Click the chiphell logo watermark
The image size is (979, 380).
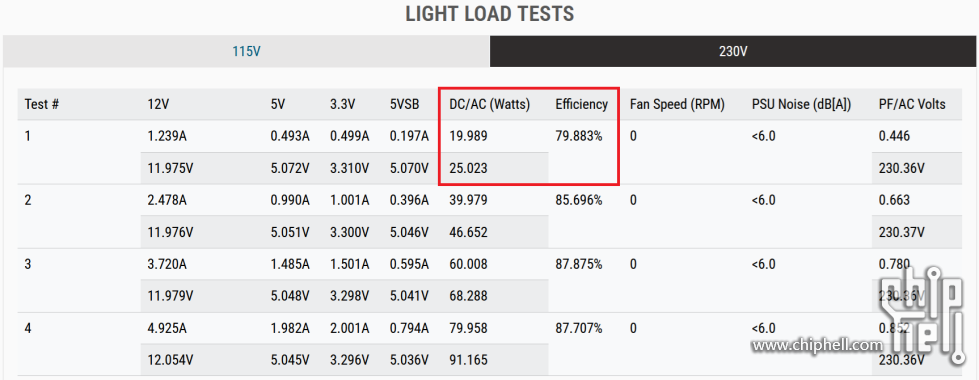pyautogui.click(x=923, y=315)
